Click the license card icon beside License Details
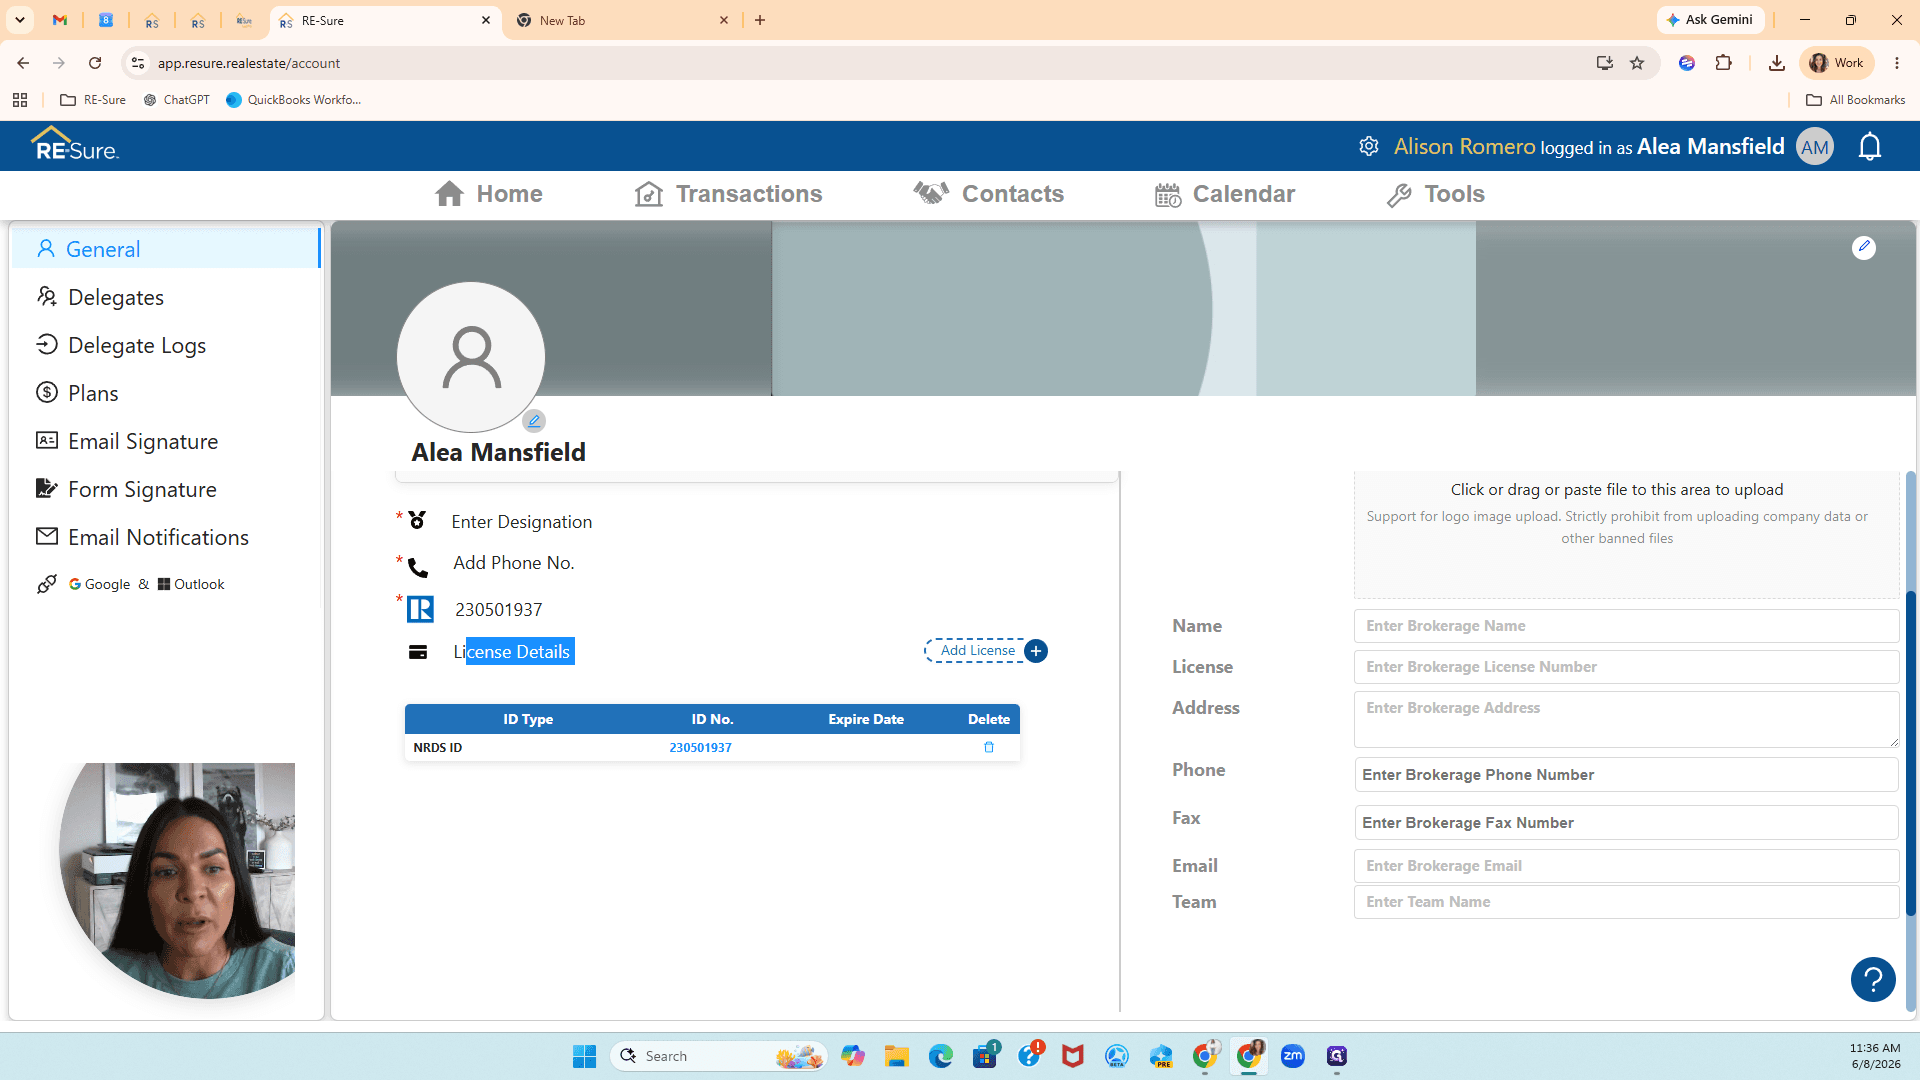This screenshot has height=1080, width=1920. (418, 652)
